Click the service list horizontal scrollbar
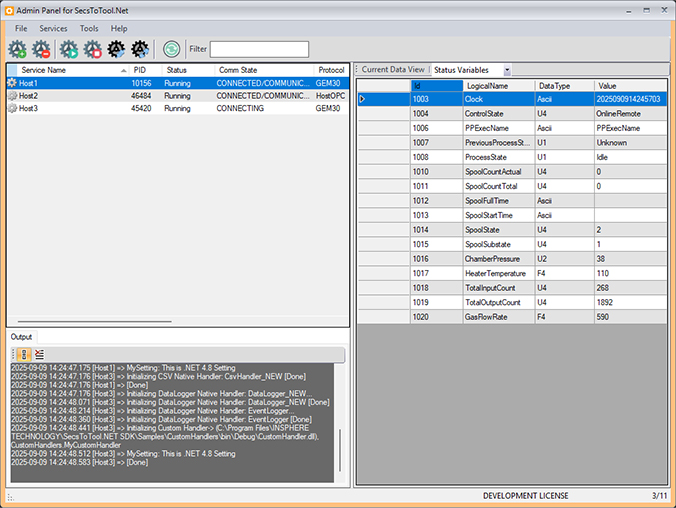 click(94, 321)
